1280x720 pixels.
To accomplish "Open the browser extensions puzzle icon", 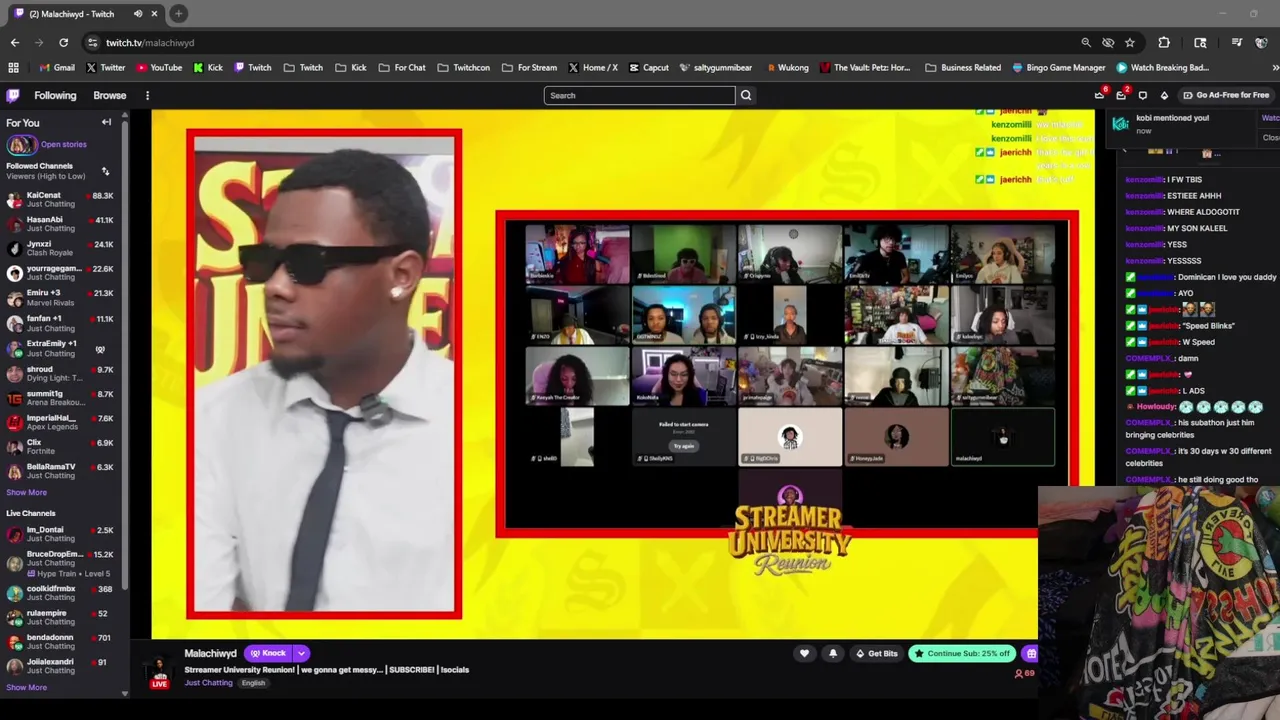I will point(1164,43).
